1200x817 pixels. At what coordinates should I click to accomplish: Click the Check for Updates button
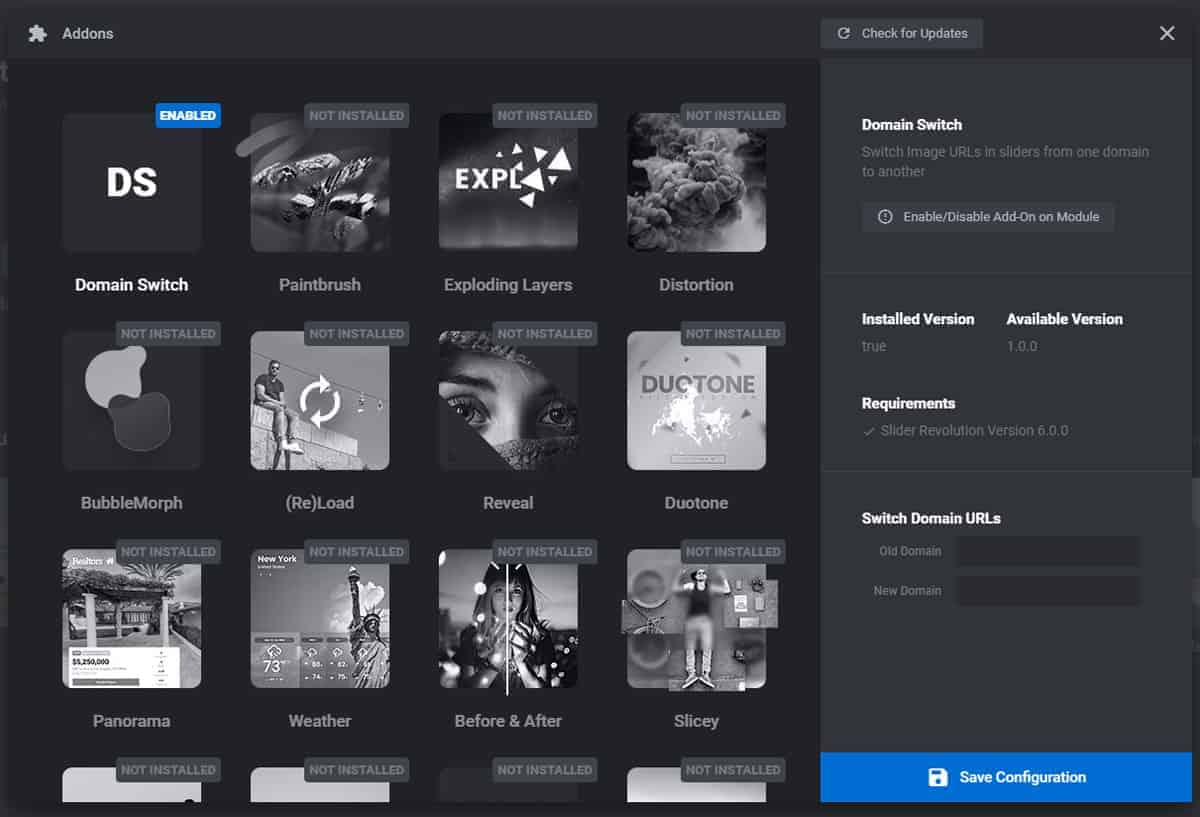pyautogui.click(x=902, y=33)
